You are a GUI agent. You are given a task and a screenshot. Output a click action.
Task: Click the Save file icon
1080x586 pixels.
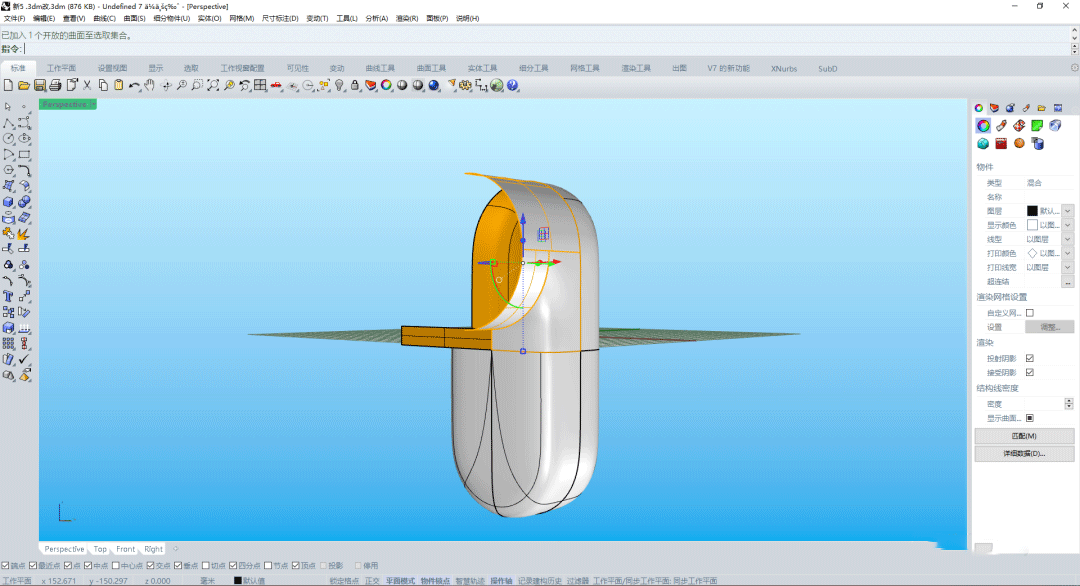pos(40,86)
